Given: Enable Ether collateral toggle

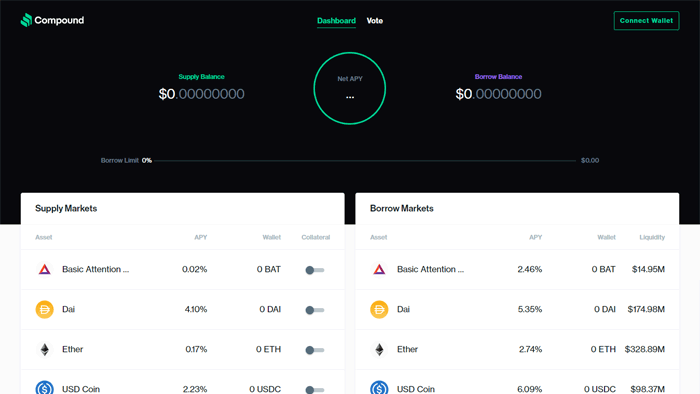Looking at the screenshot, I should click(x=315, y=350).
